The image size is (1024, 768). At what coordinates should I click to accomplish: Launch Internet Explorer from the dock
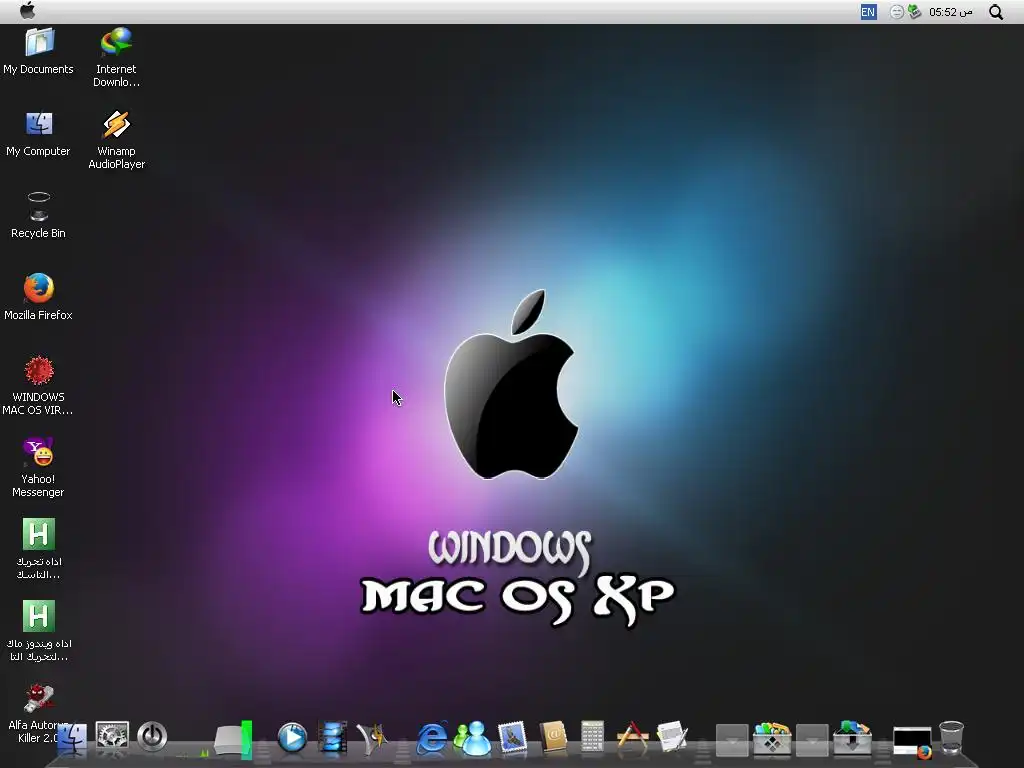pos(432,739)
